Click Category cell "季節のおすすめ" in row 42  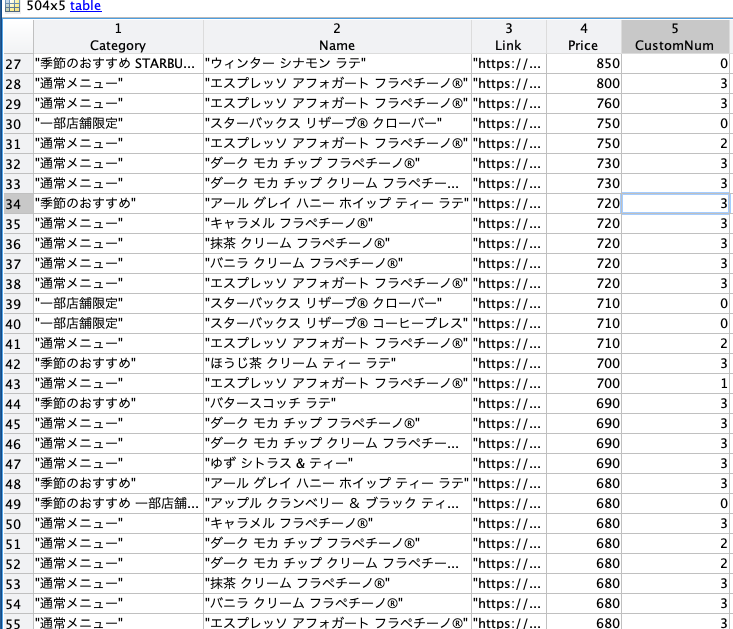pyautogui.click(x=118, y=364)
